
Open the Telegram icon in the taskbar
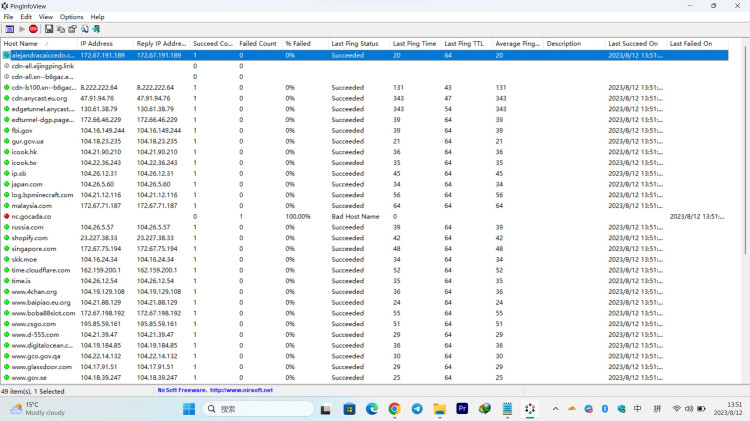[x=417, y=409]
